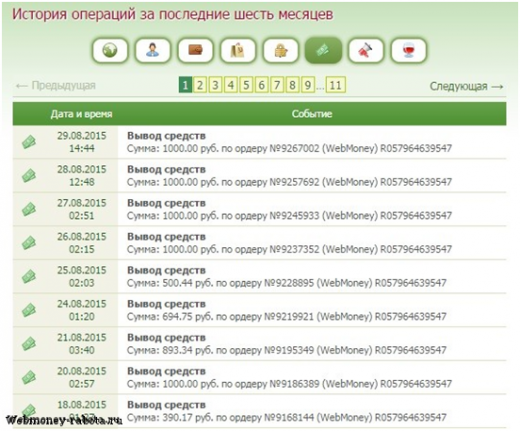The image size is (520, 431).
Task: Select the padlock filter icon
Action: (x=280, y=50)
